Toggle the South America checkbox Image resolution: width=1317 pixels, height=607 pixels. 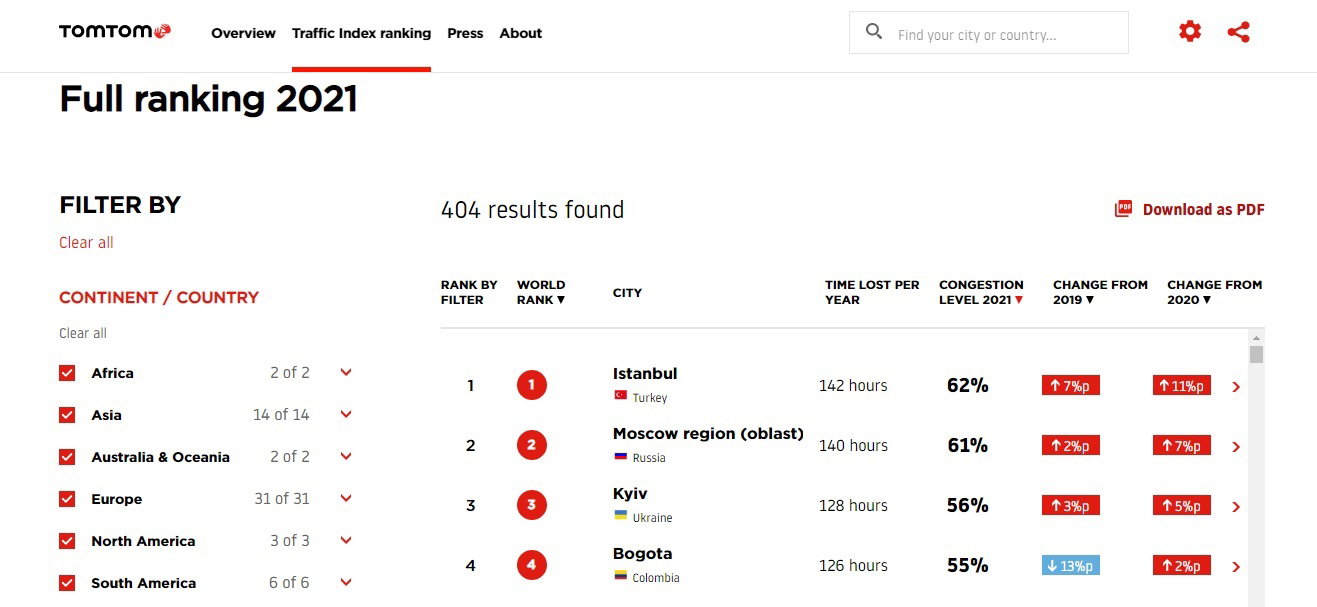click(67, 583)
